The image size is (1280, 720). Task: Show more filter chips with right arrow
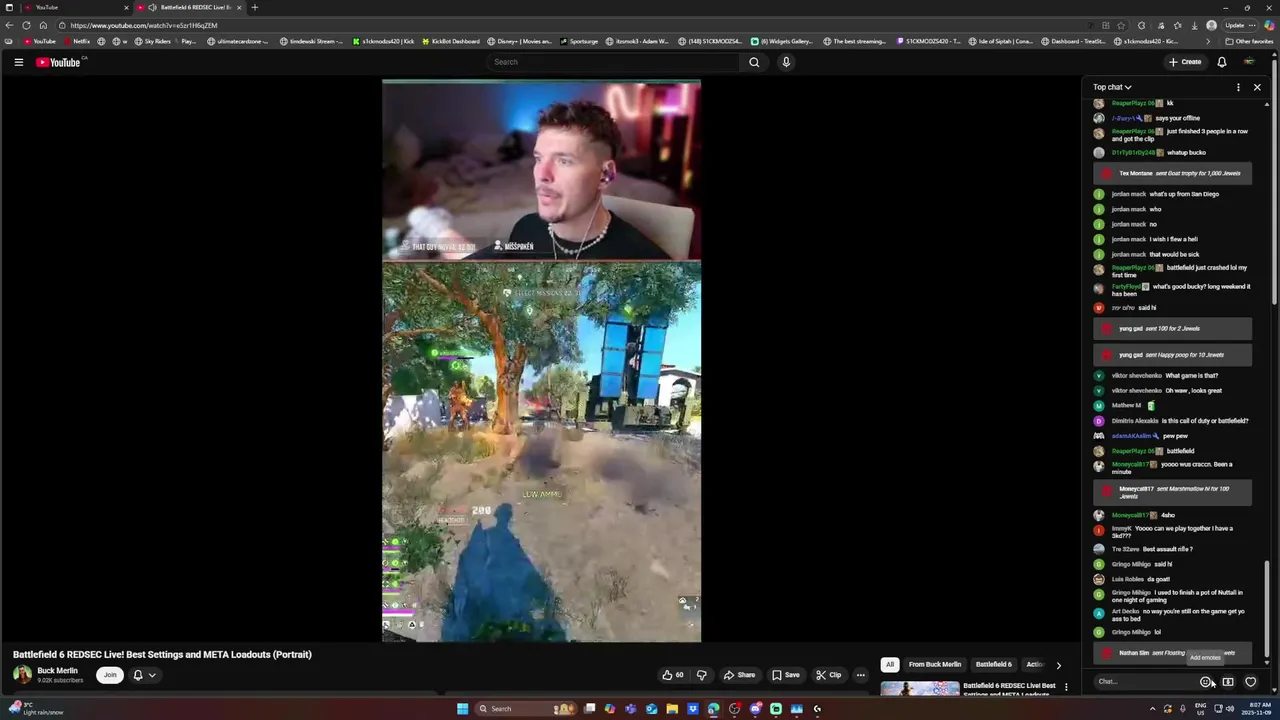click(x=1058, y=665)
